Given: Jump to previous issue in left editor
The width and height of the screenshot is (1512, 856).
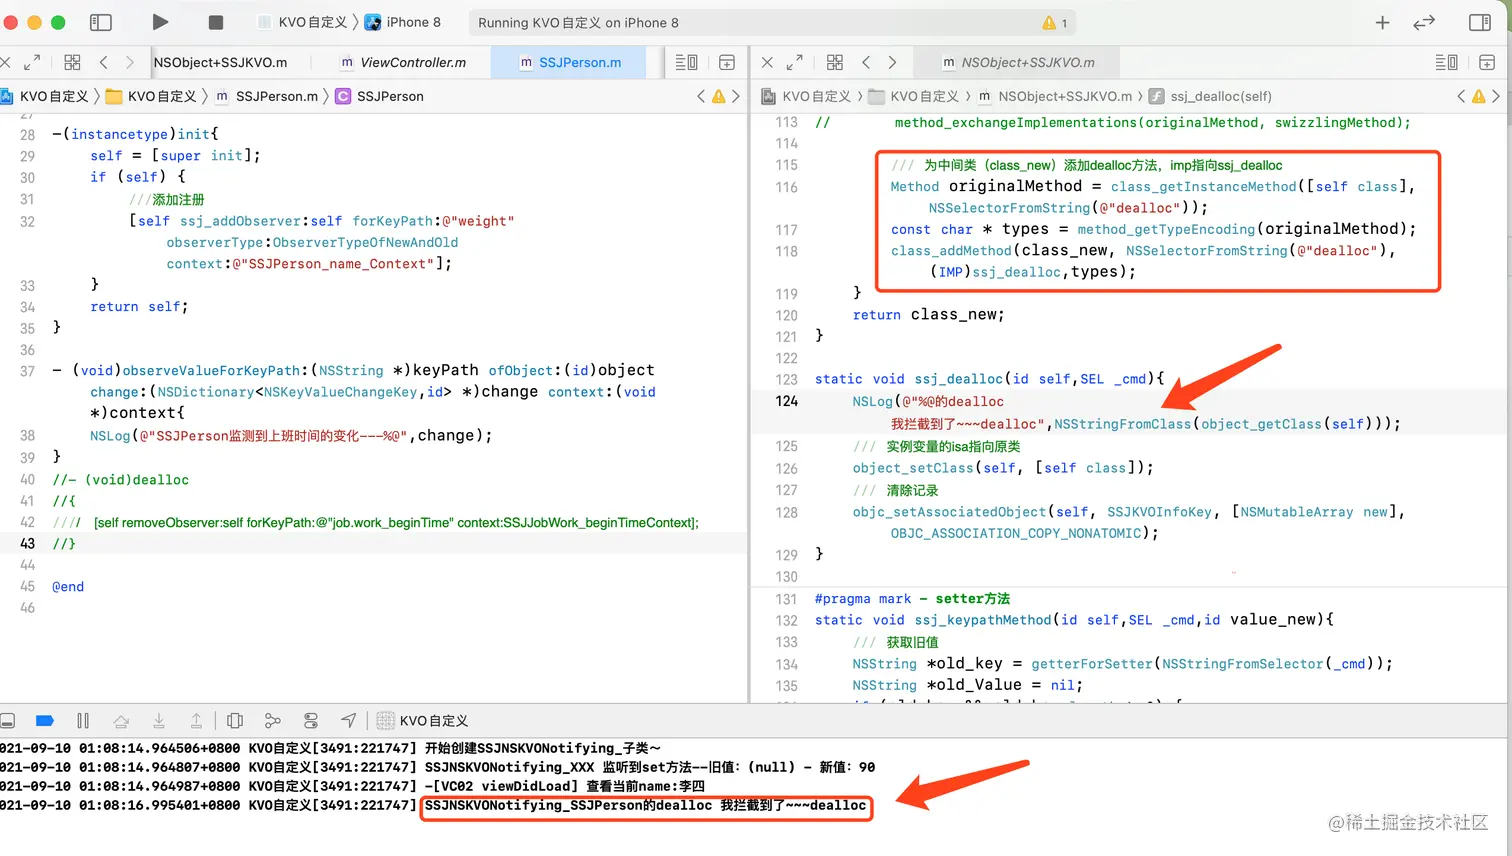Looking at the screenshot, I should [x=701, y=96].
